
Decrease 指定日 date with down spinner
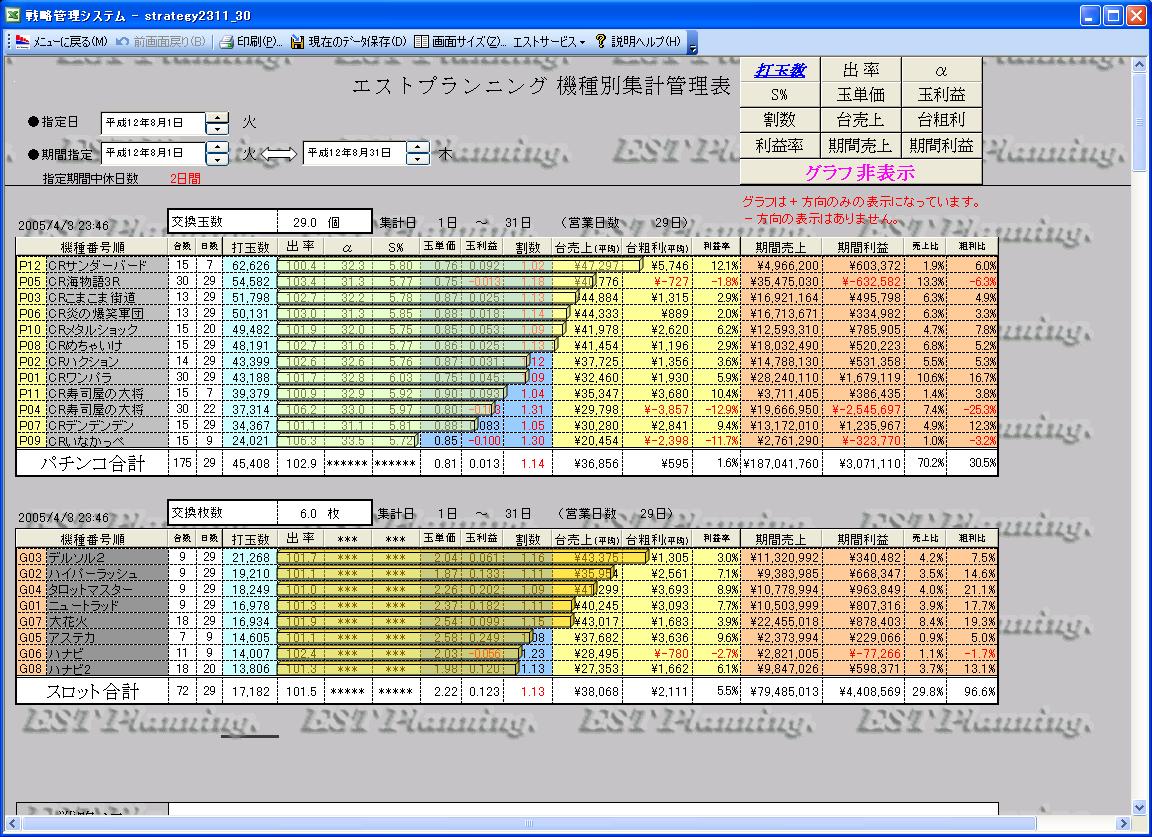pyautogui.click(x=217, y=129)
